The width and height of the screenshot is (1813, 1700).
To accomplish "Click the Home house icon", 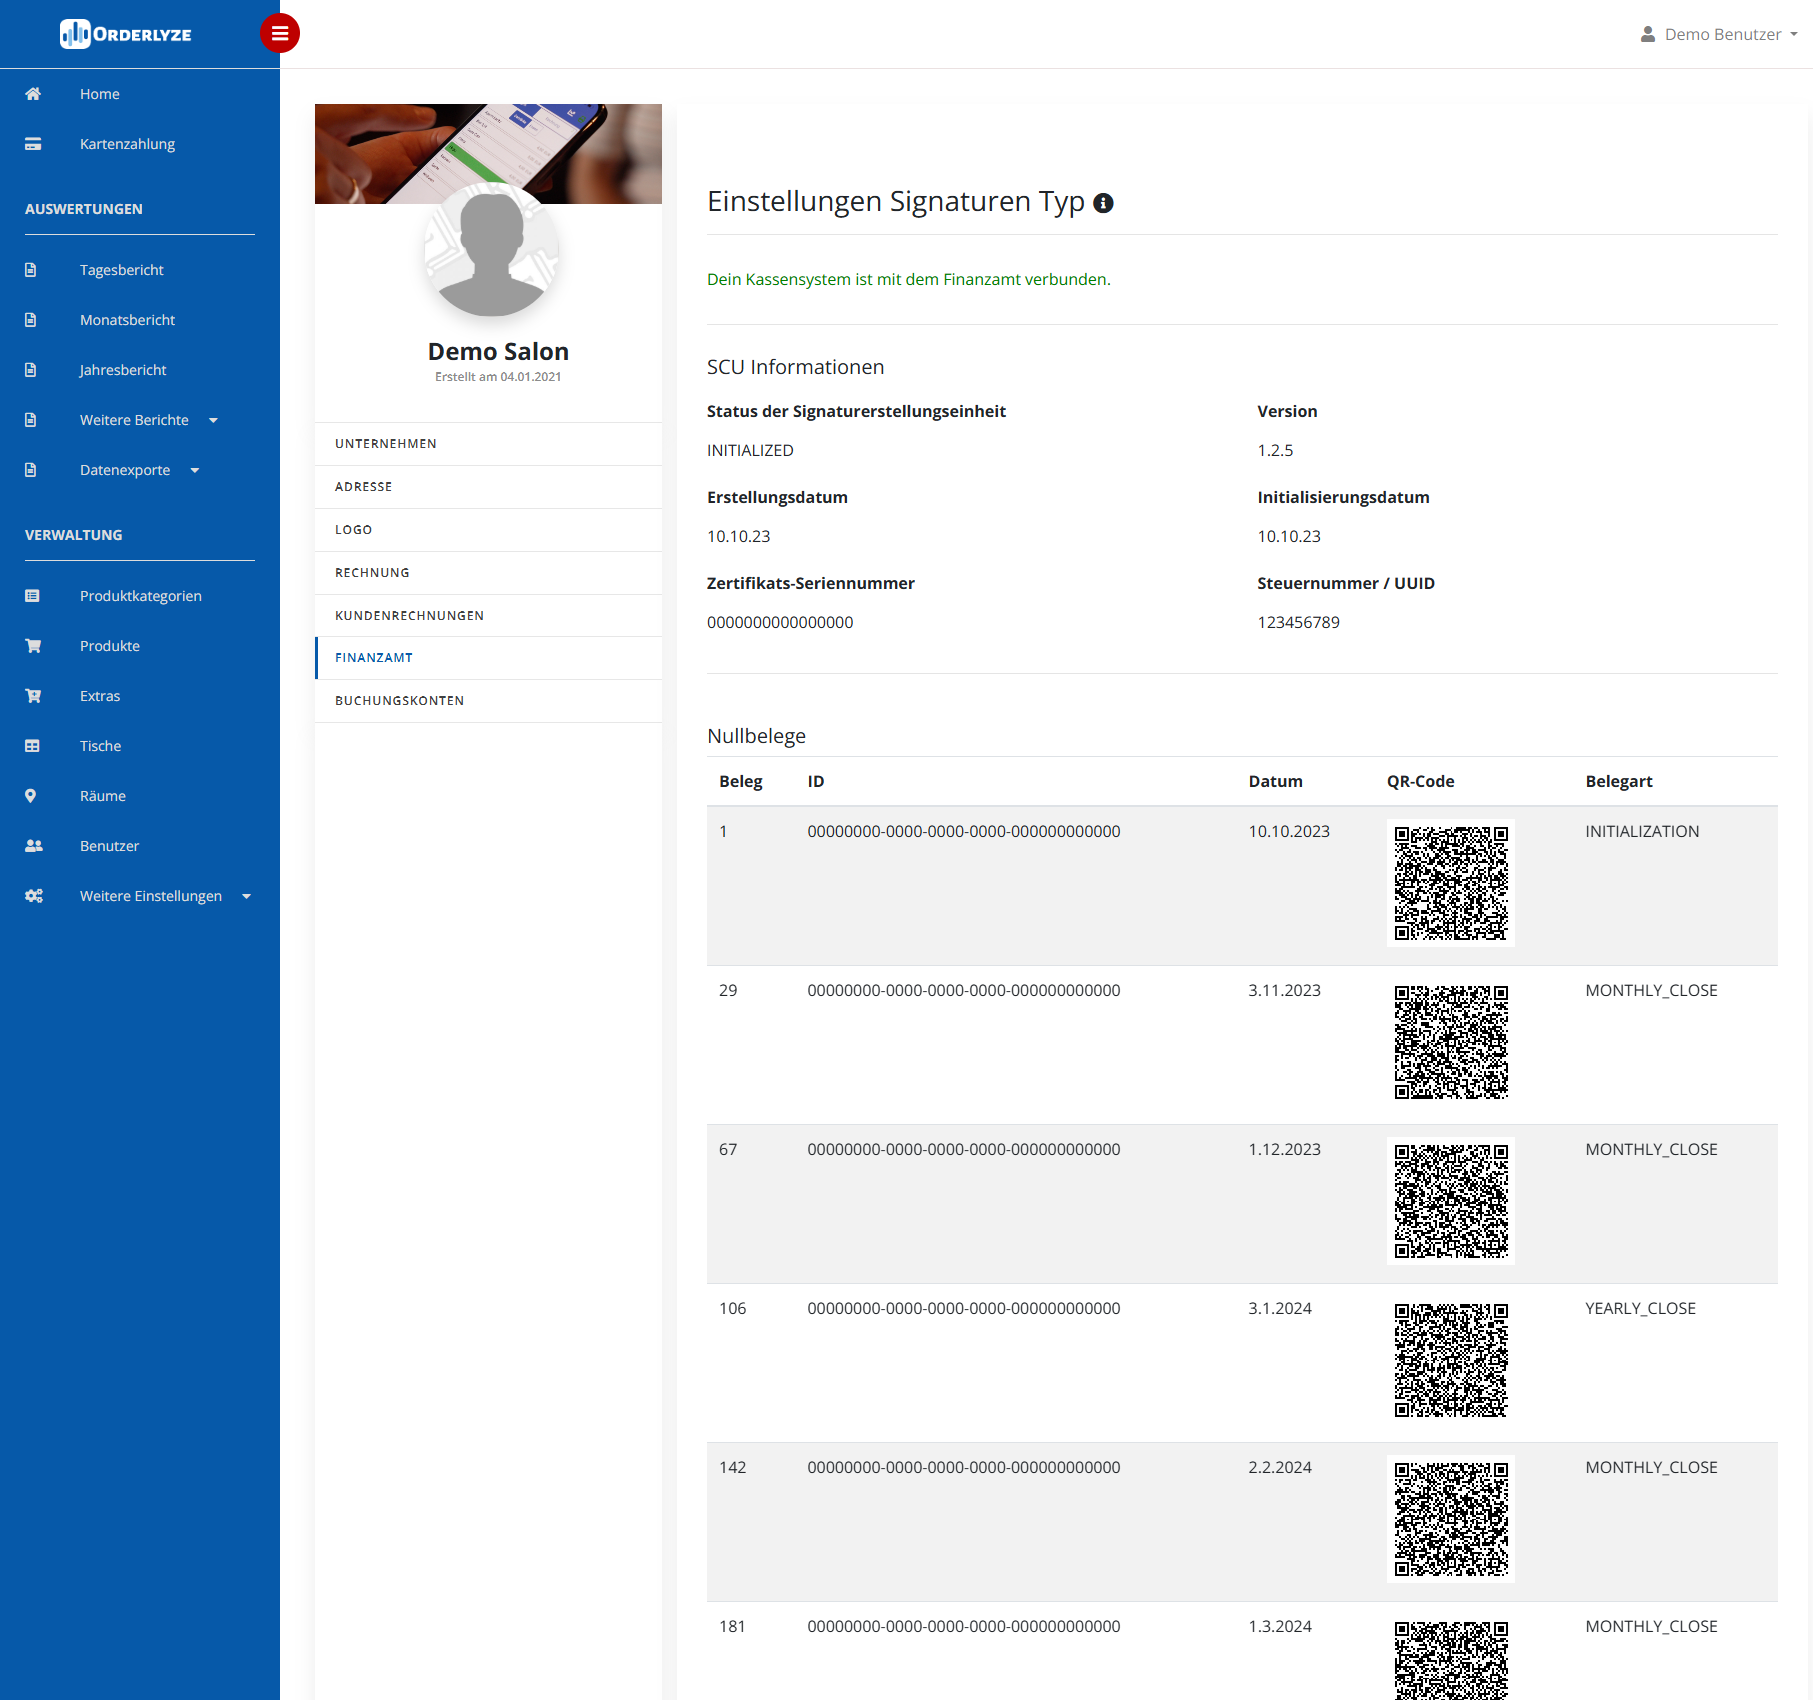I will [33, 94].
